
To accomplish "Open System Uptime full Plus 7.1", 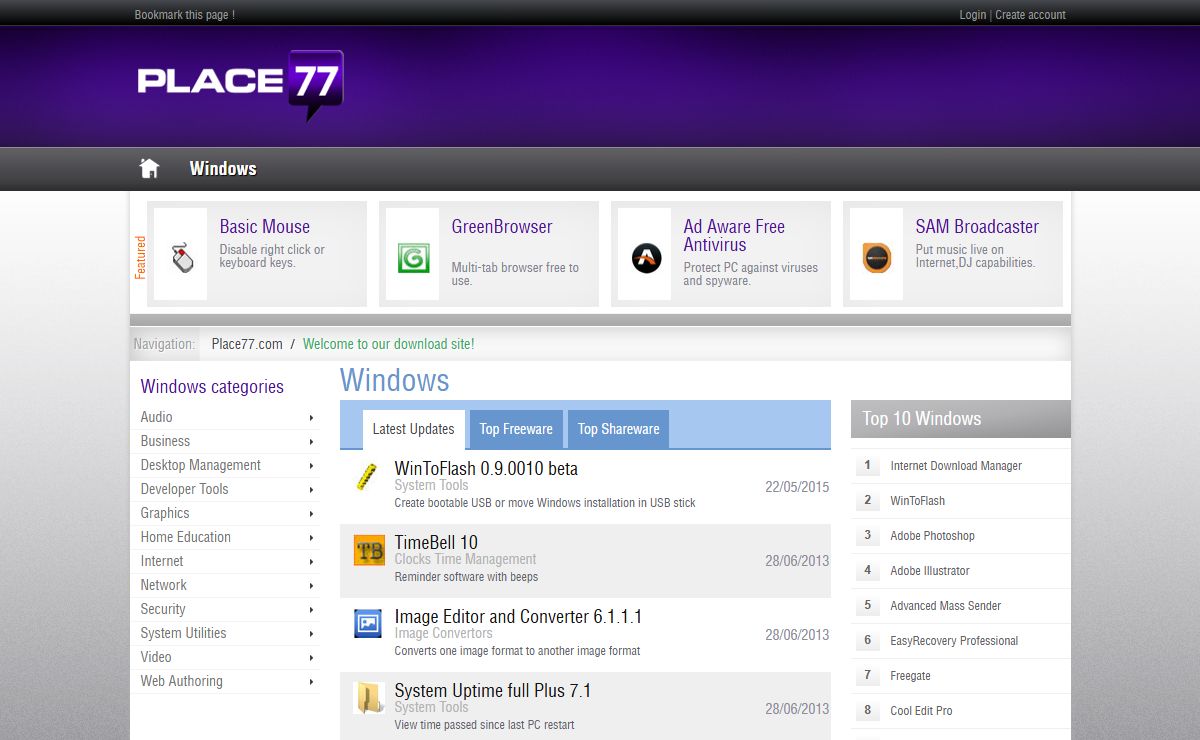I will point(493,690).
